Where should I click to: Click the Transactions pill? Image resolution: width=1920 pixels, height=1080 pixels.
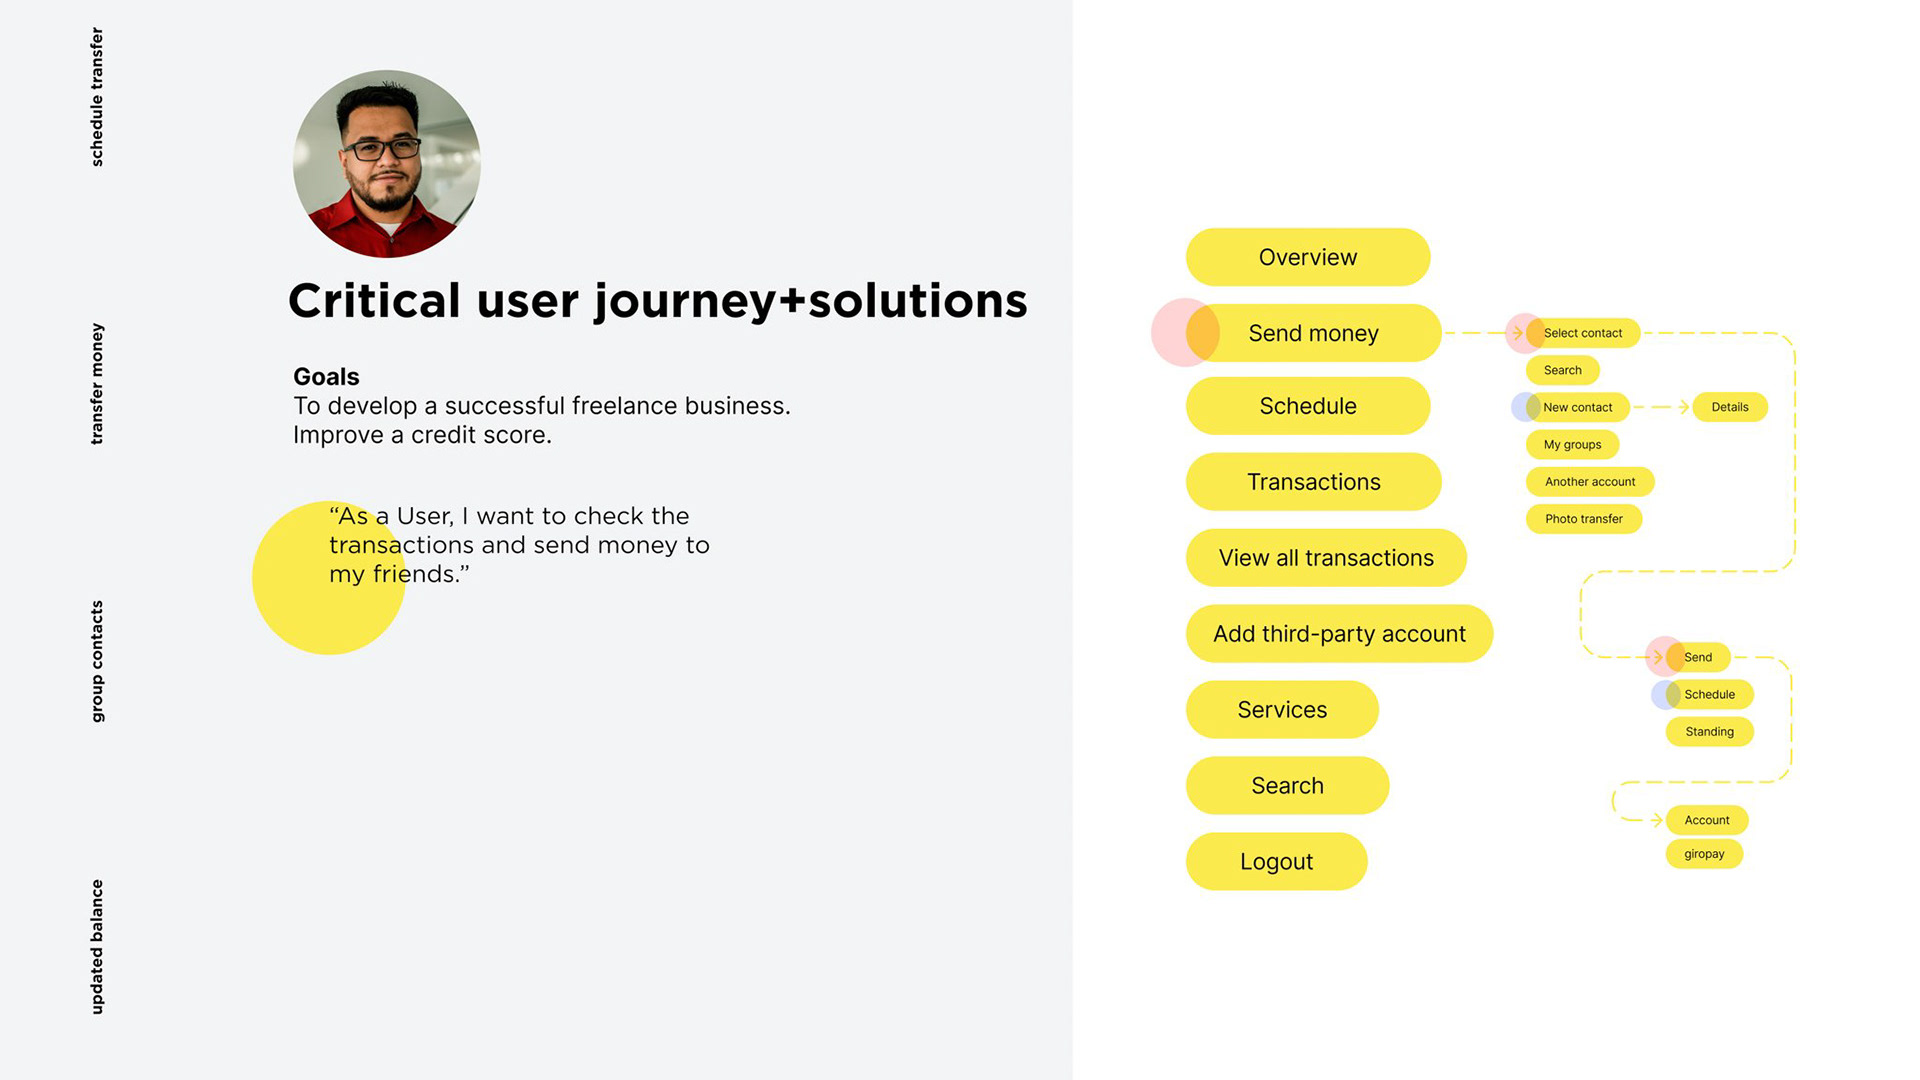[1313, 482]
